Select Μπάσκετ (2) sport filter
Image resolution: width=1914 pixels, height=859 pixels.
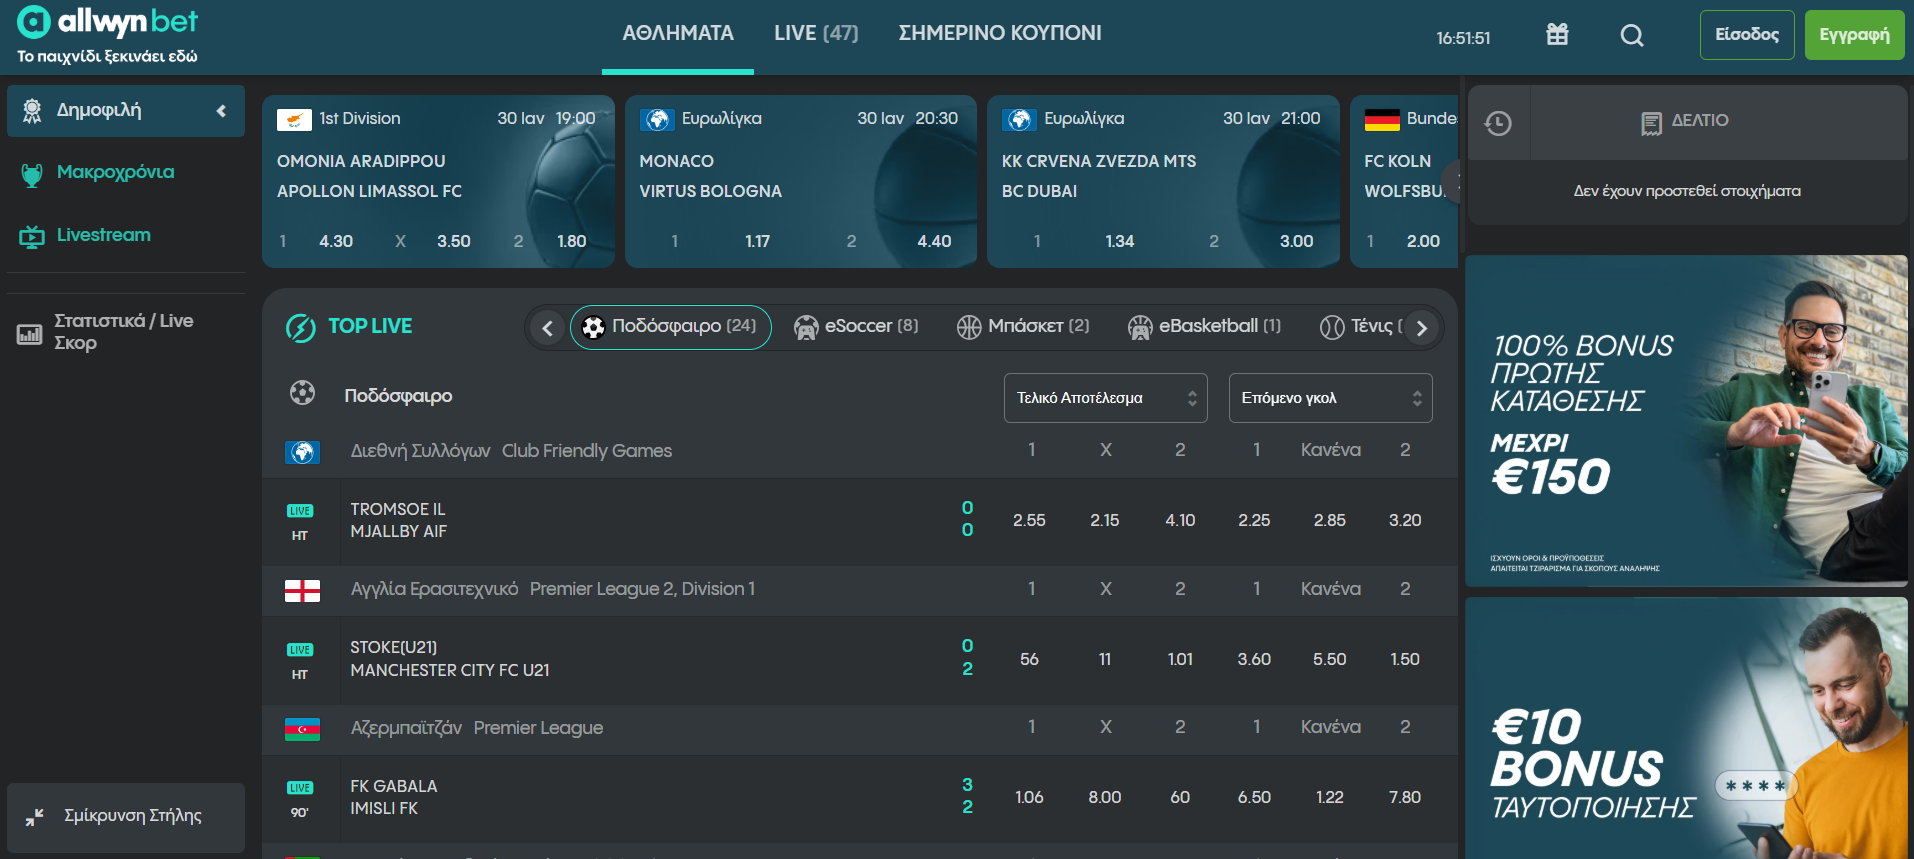tap(1023, 327)
